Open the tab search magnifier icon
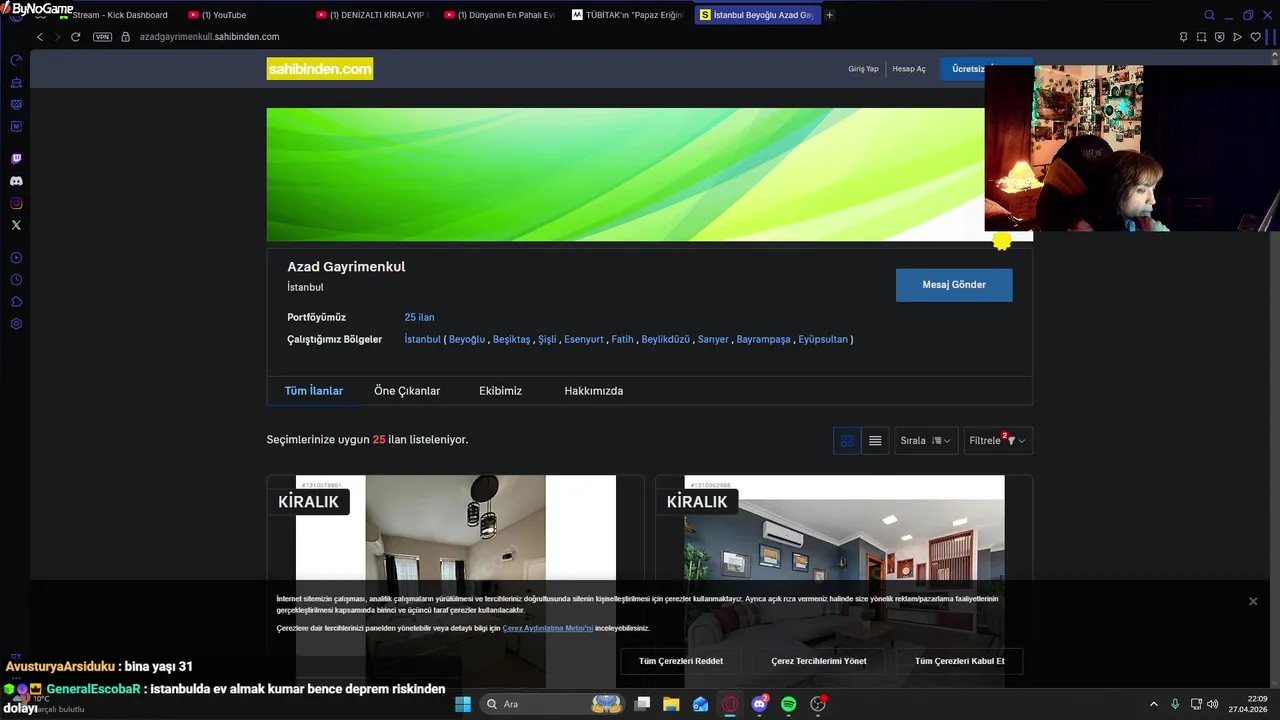The image size is (1280, 720). coord(1209,15)
